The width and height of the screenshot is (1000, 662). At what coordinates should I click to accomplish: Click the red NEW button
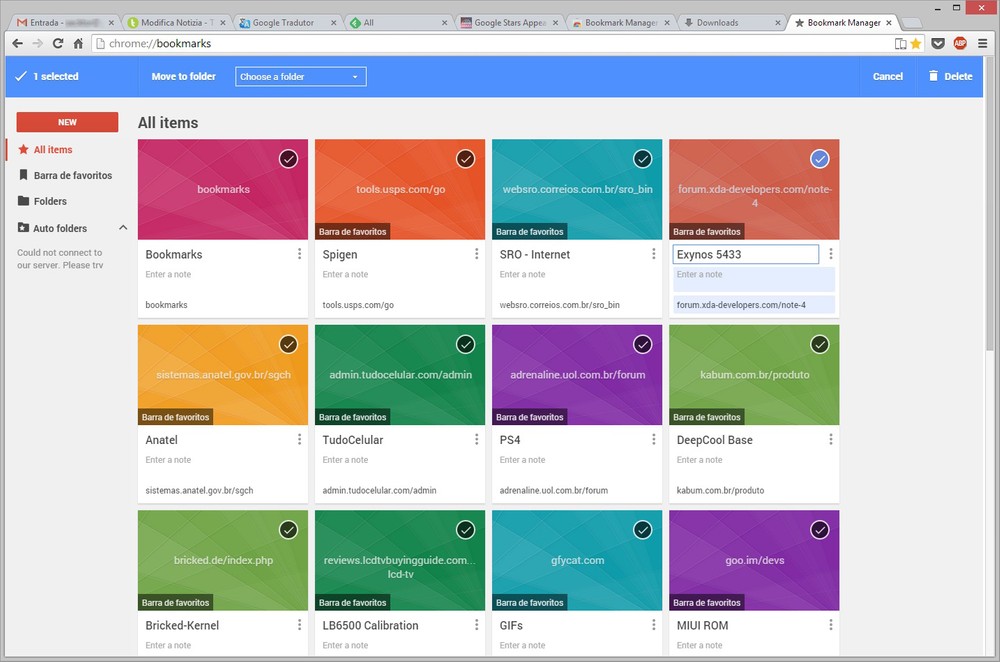click(x=67, y=122)
